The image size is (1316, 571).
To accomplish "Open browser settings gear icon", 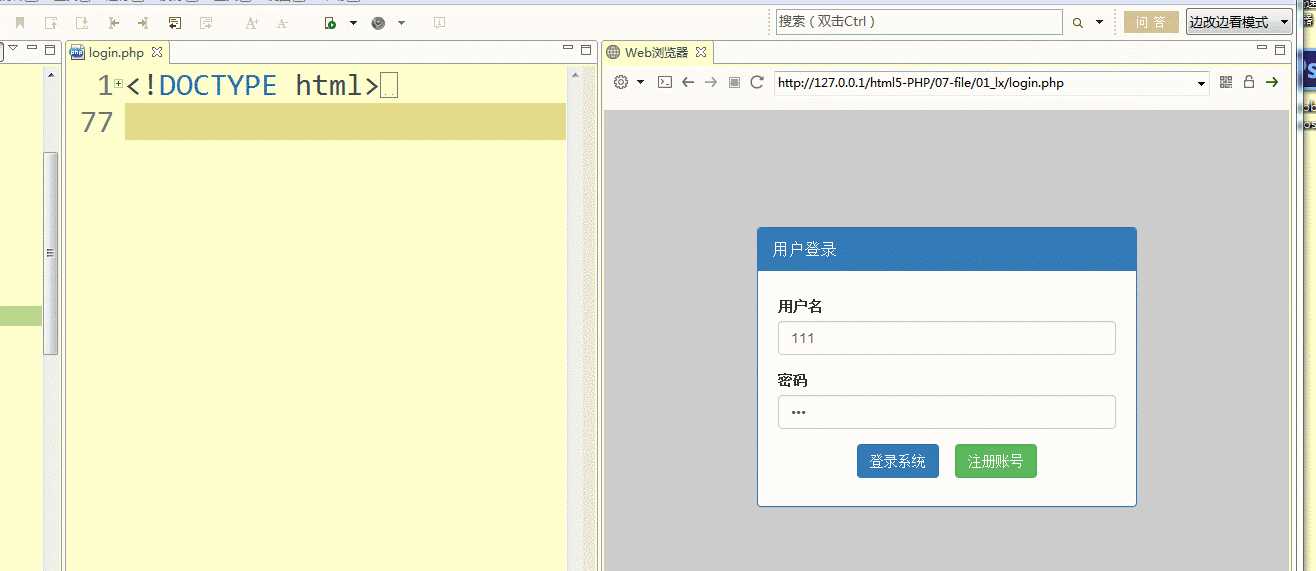I will click(621, 82).
